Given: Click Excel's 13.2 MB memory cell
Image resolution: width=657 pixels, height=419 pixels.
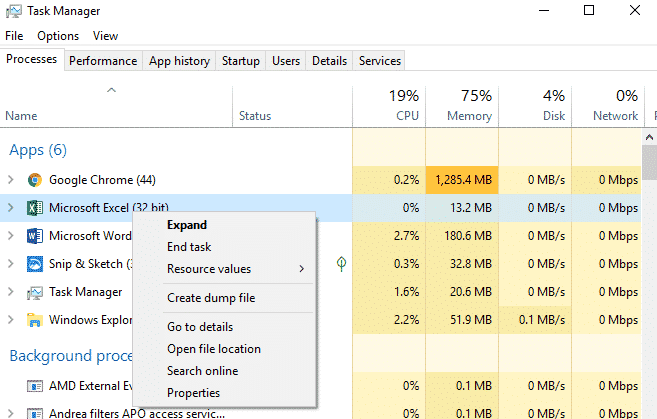Looking at the screenshot, I should (x=462, y=208).
